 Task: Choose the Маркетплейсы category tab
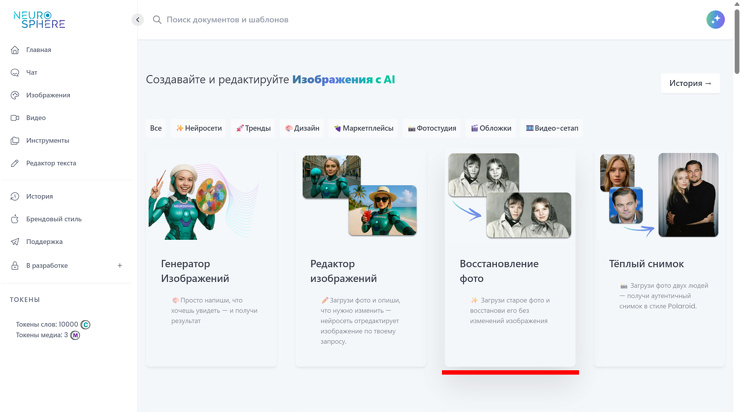[x=364, y=128]
